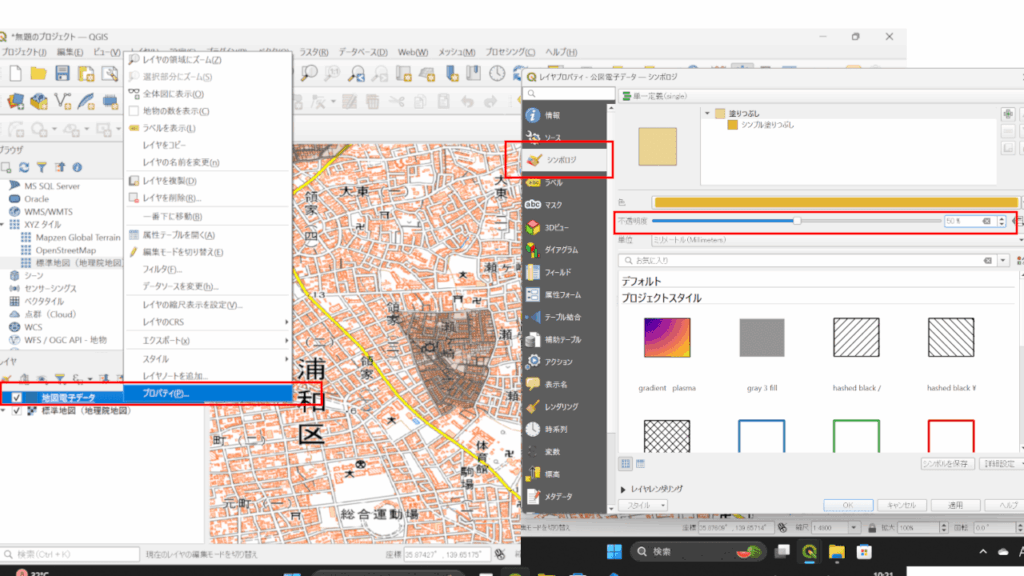Choose レイヤの領域にズーム in context menu
The width and height of the screenshot is (1024, 576).
208,59
